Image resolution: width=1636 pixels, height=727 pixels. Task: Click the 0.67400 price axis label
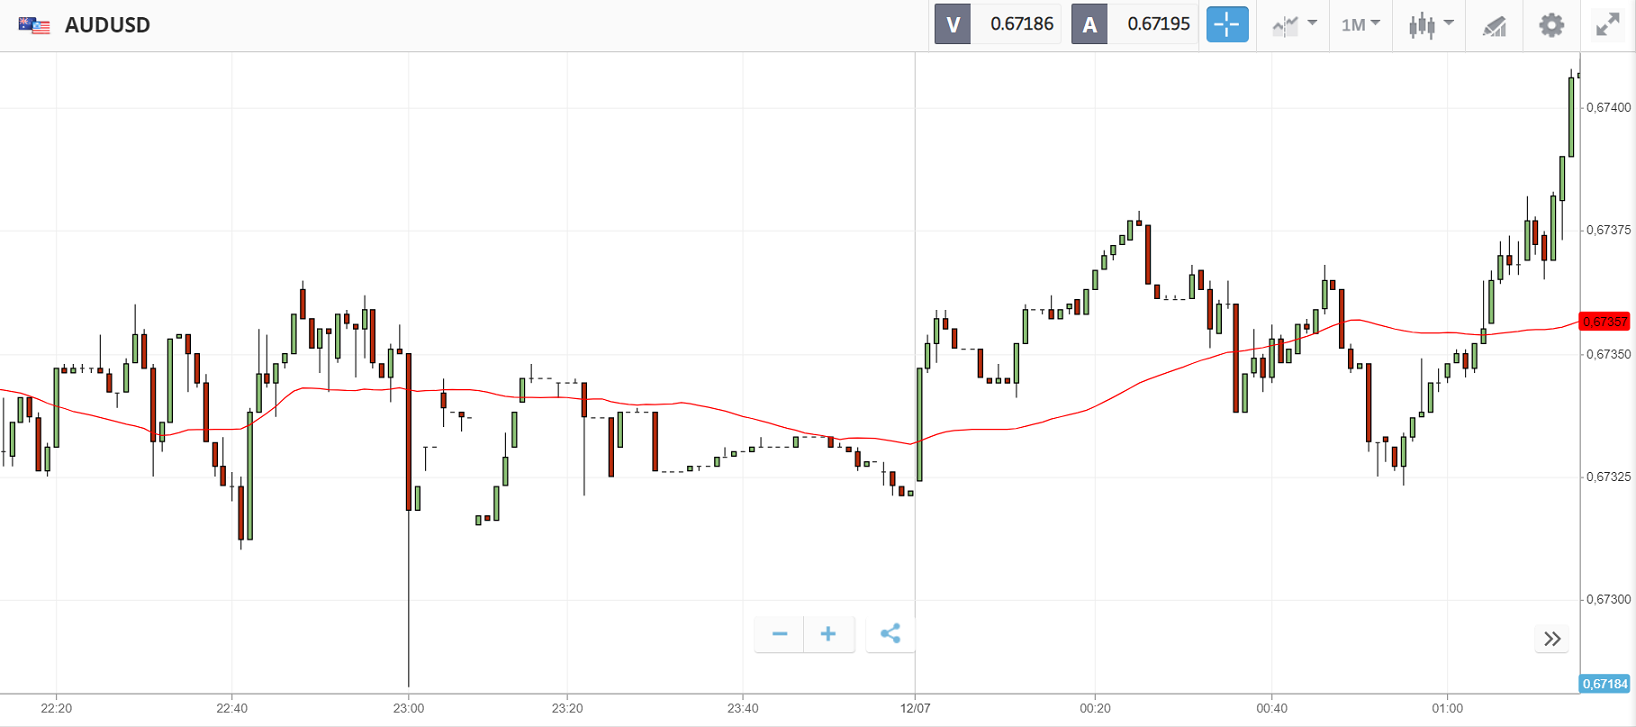click(x=1608, y=107)
